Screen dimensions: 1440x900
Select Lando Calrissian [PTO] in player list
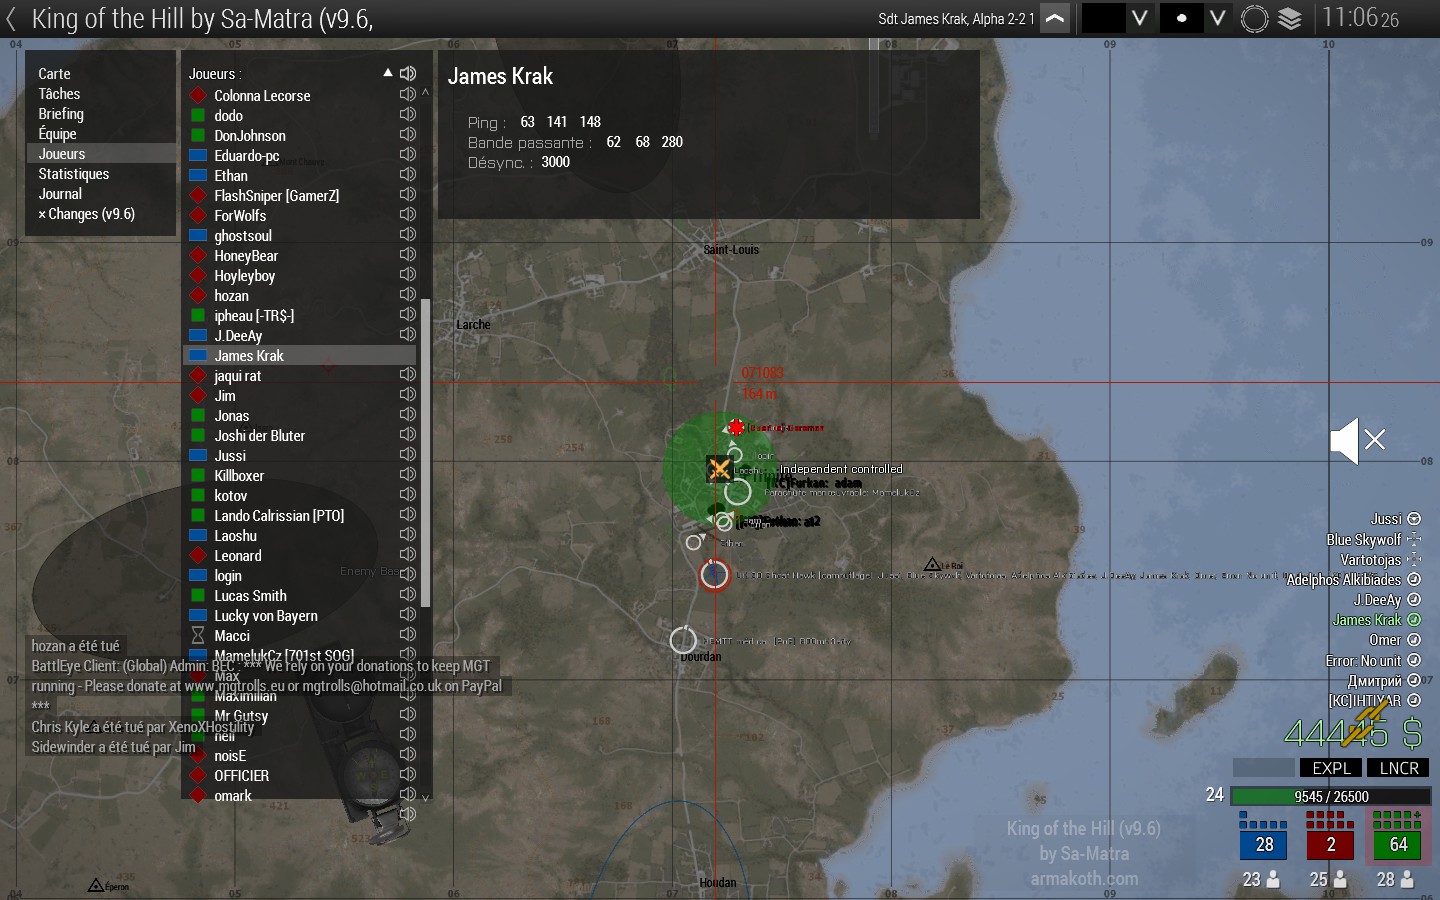tap(300, 515)
